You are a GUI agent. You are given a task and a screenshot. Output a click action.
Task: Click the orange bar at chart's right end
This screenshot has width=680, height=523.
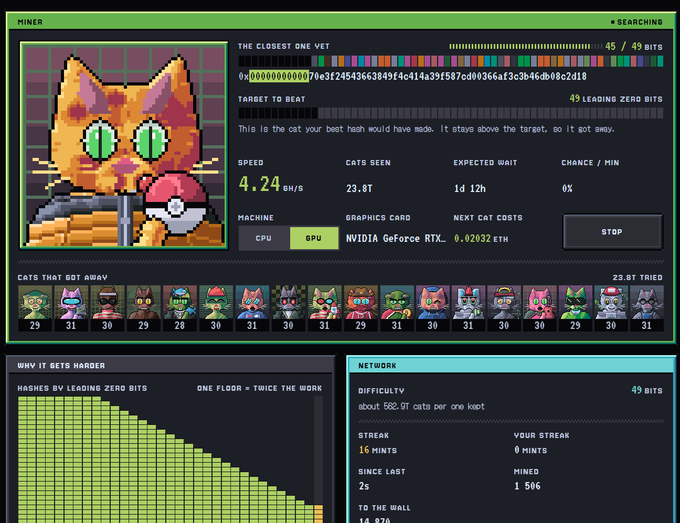(318, 513)
